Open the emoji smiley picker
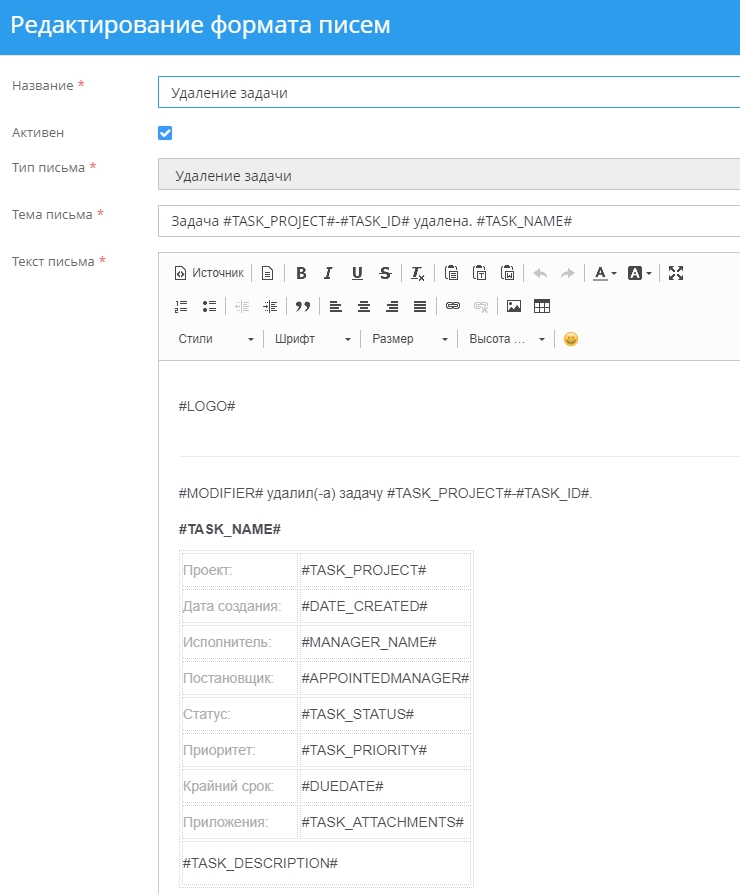The width and height of the screenshot is (740, 894). 571,339
